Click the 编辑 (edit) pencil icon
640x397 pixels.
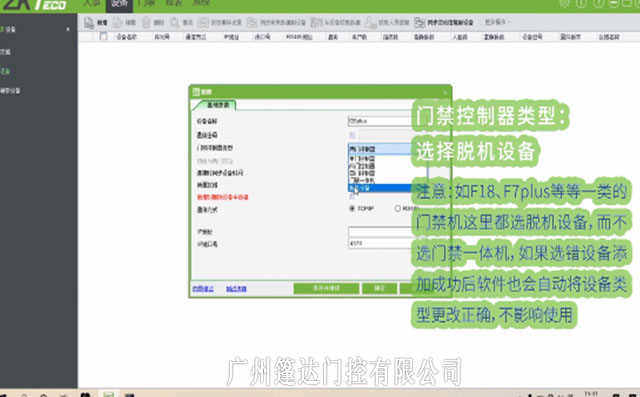pos(118,22)
